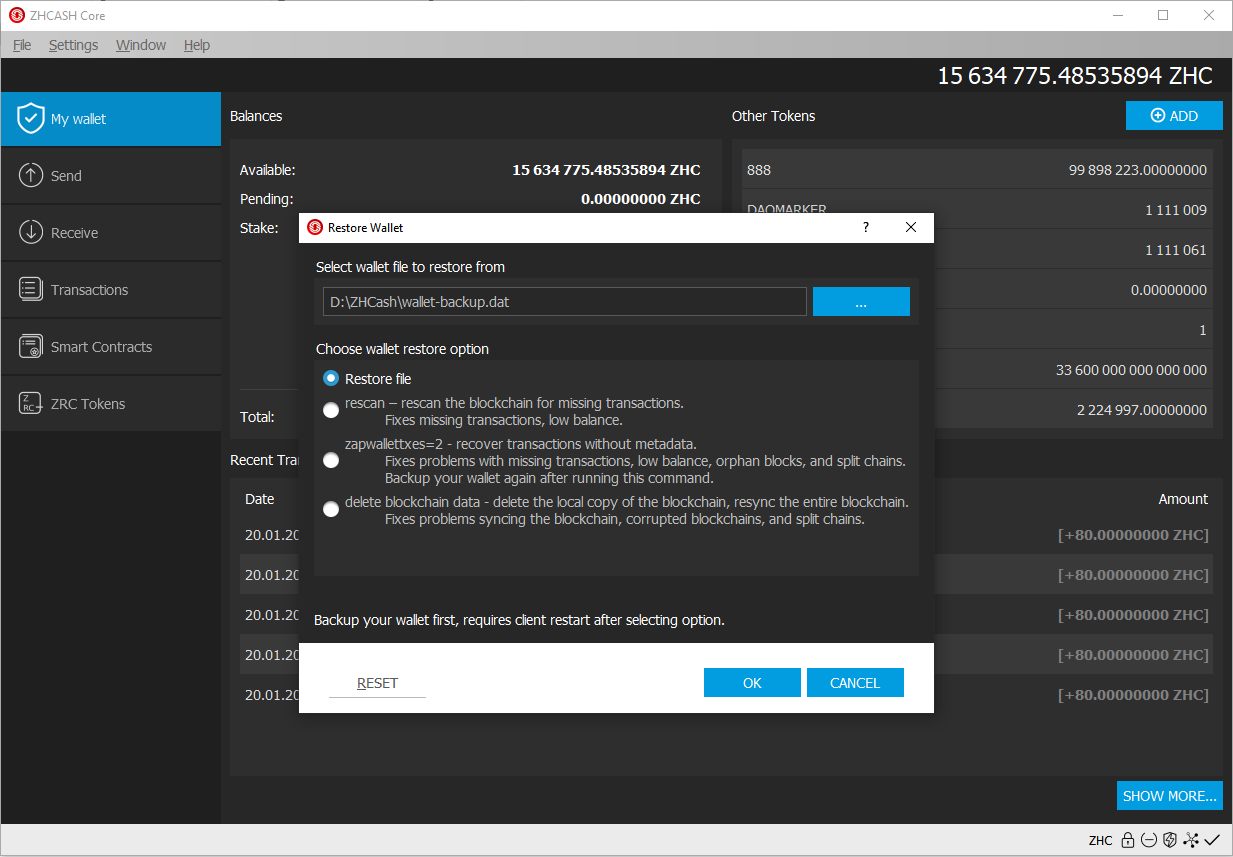Click the "Backup your wallet first" notice
Screen dimensions: 1233x857
[x=519, y=620]
